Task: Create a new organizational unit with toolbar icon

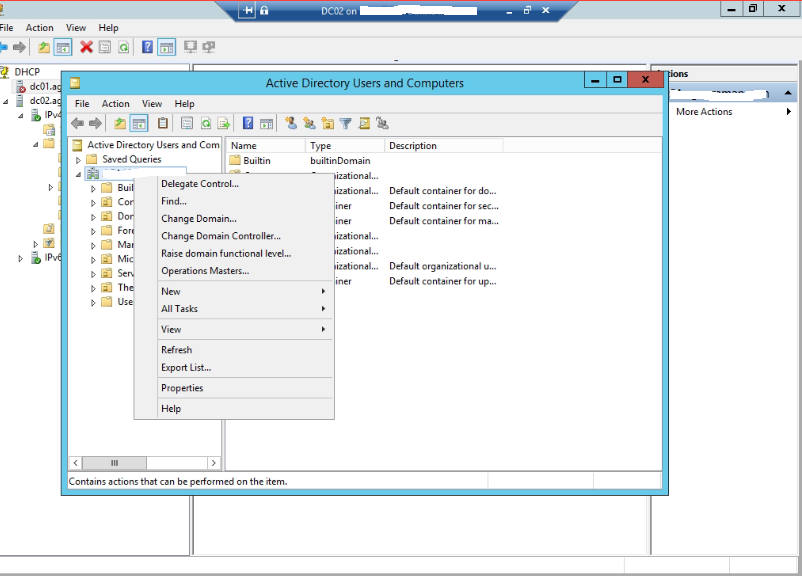Action: [x=327, y=123]
